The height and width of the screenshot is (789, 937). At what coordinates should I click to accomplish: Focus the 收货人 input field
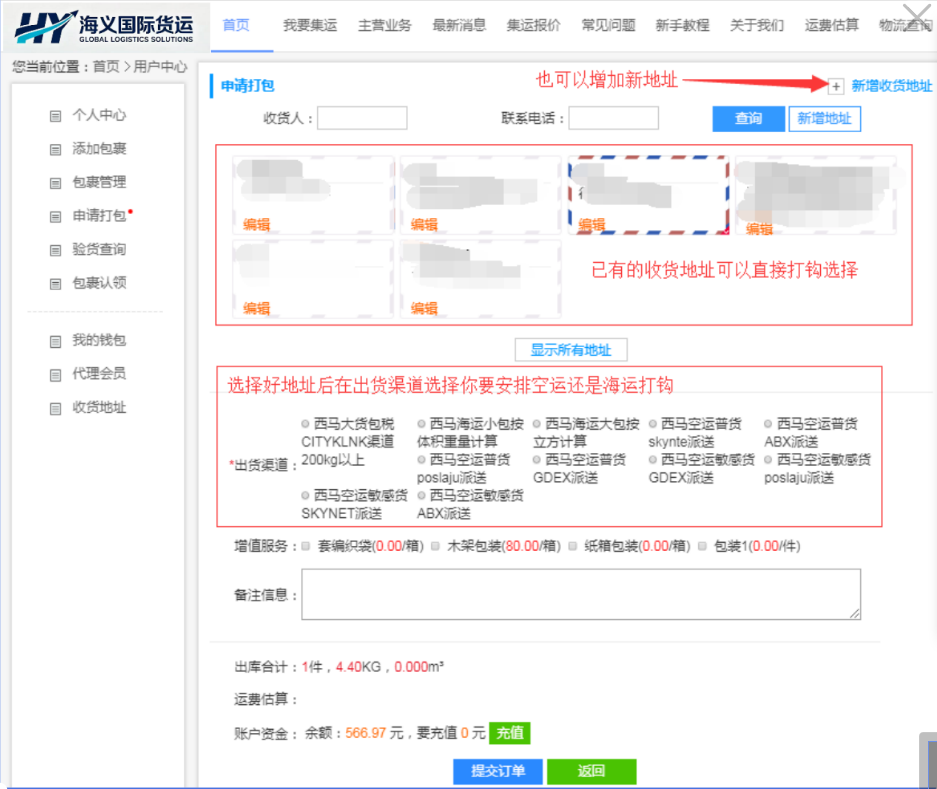pos(362,118)
